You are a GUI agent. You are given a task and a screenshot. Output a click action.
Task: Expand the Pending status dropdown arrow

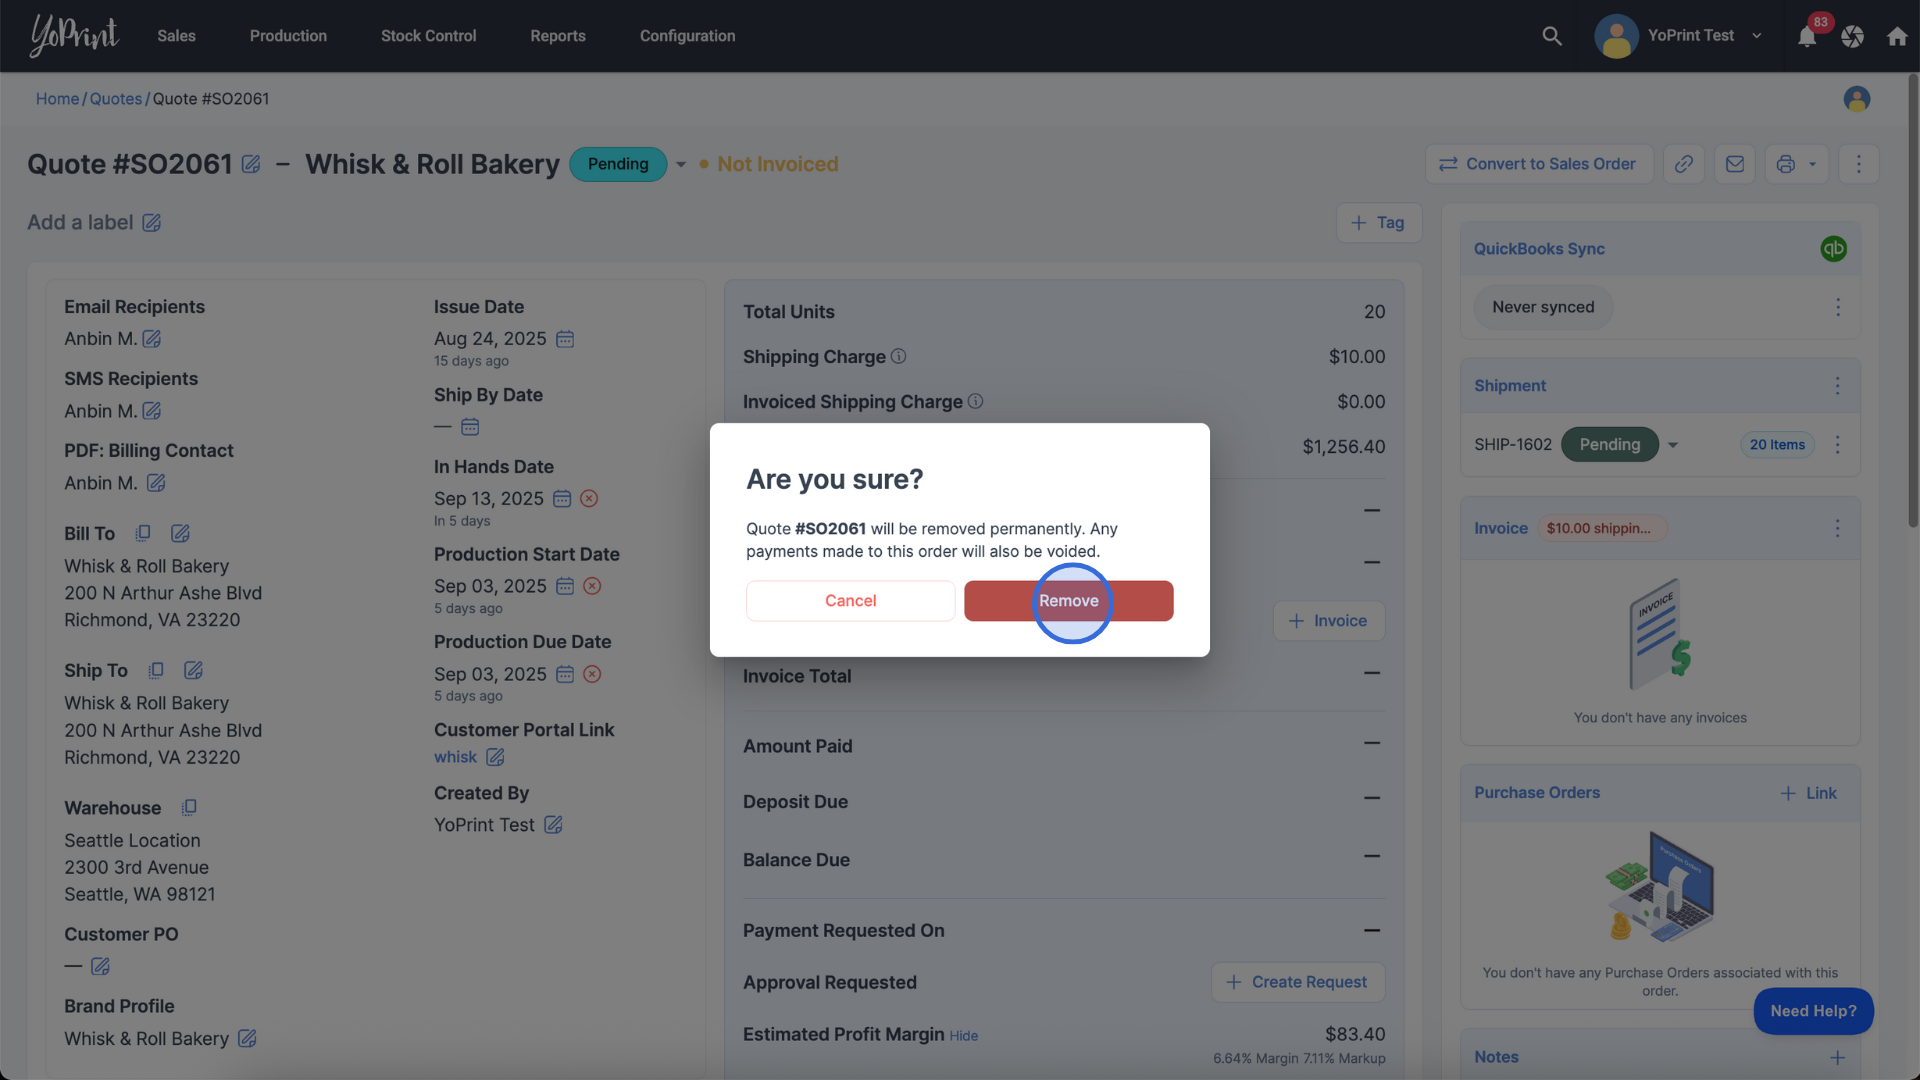pos(681,165)
